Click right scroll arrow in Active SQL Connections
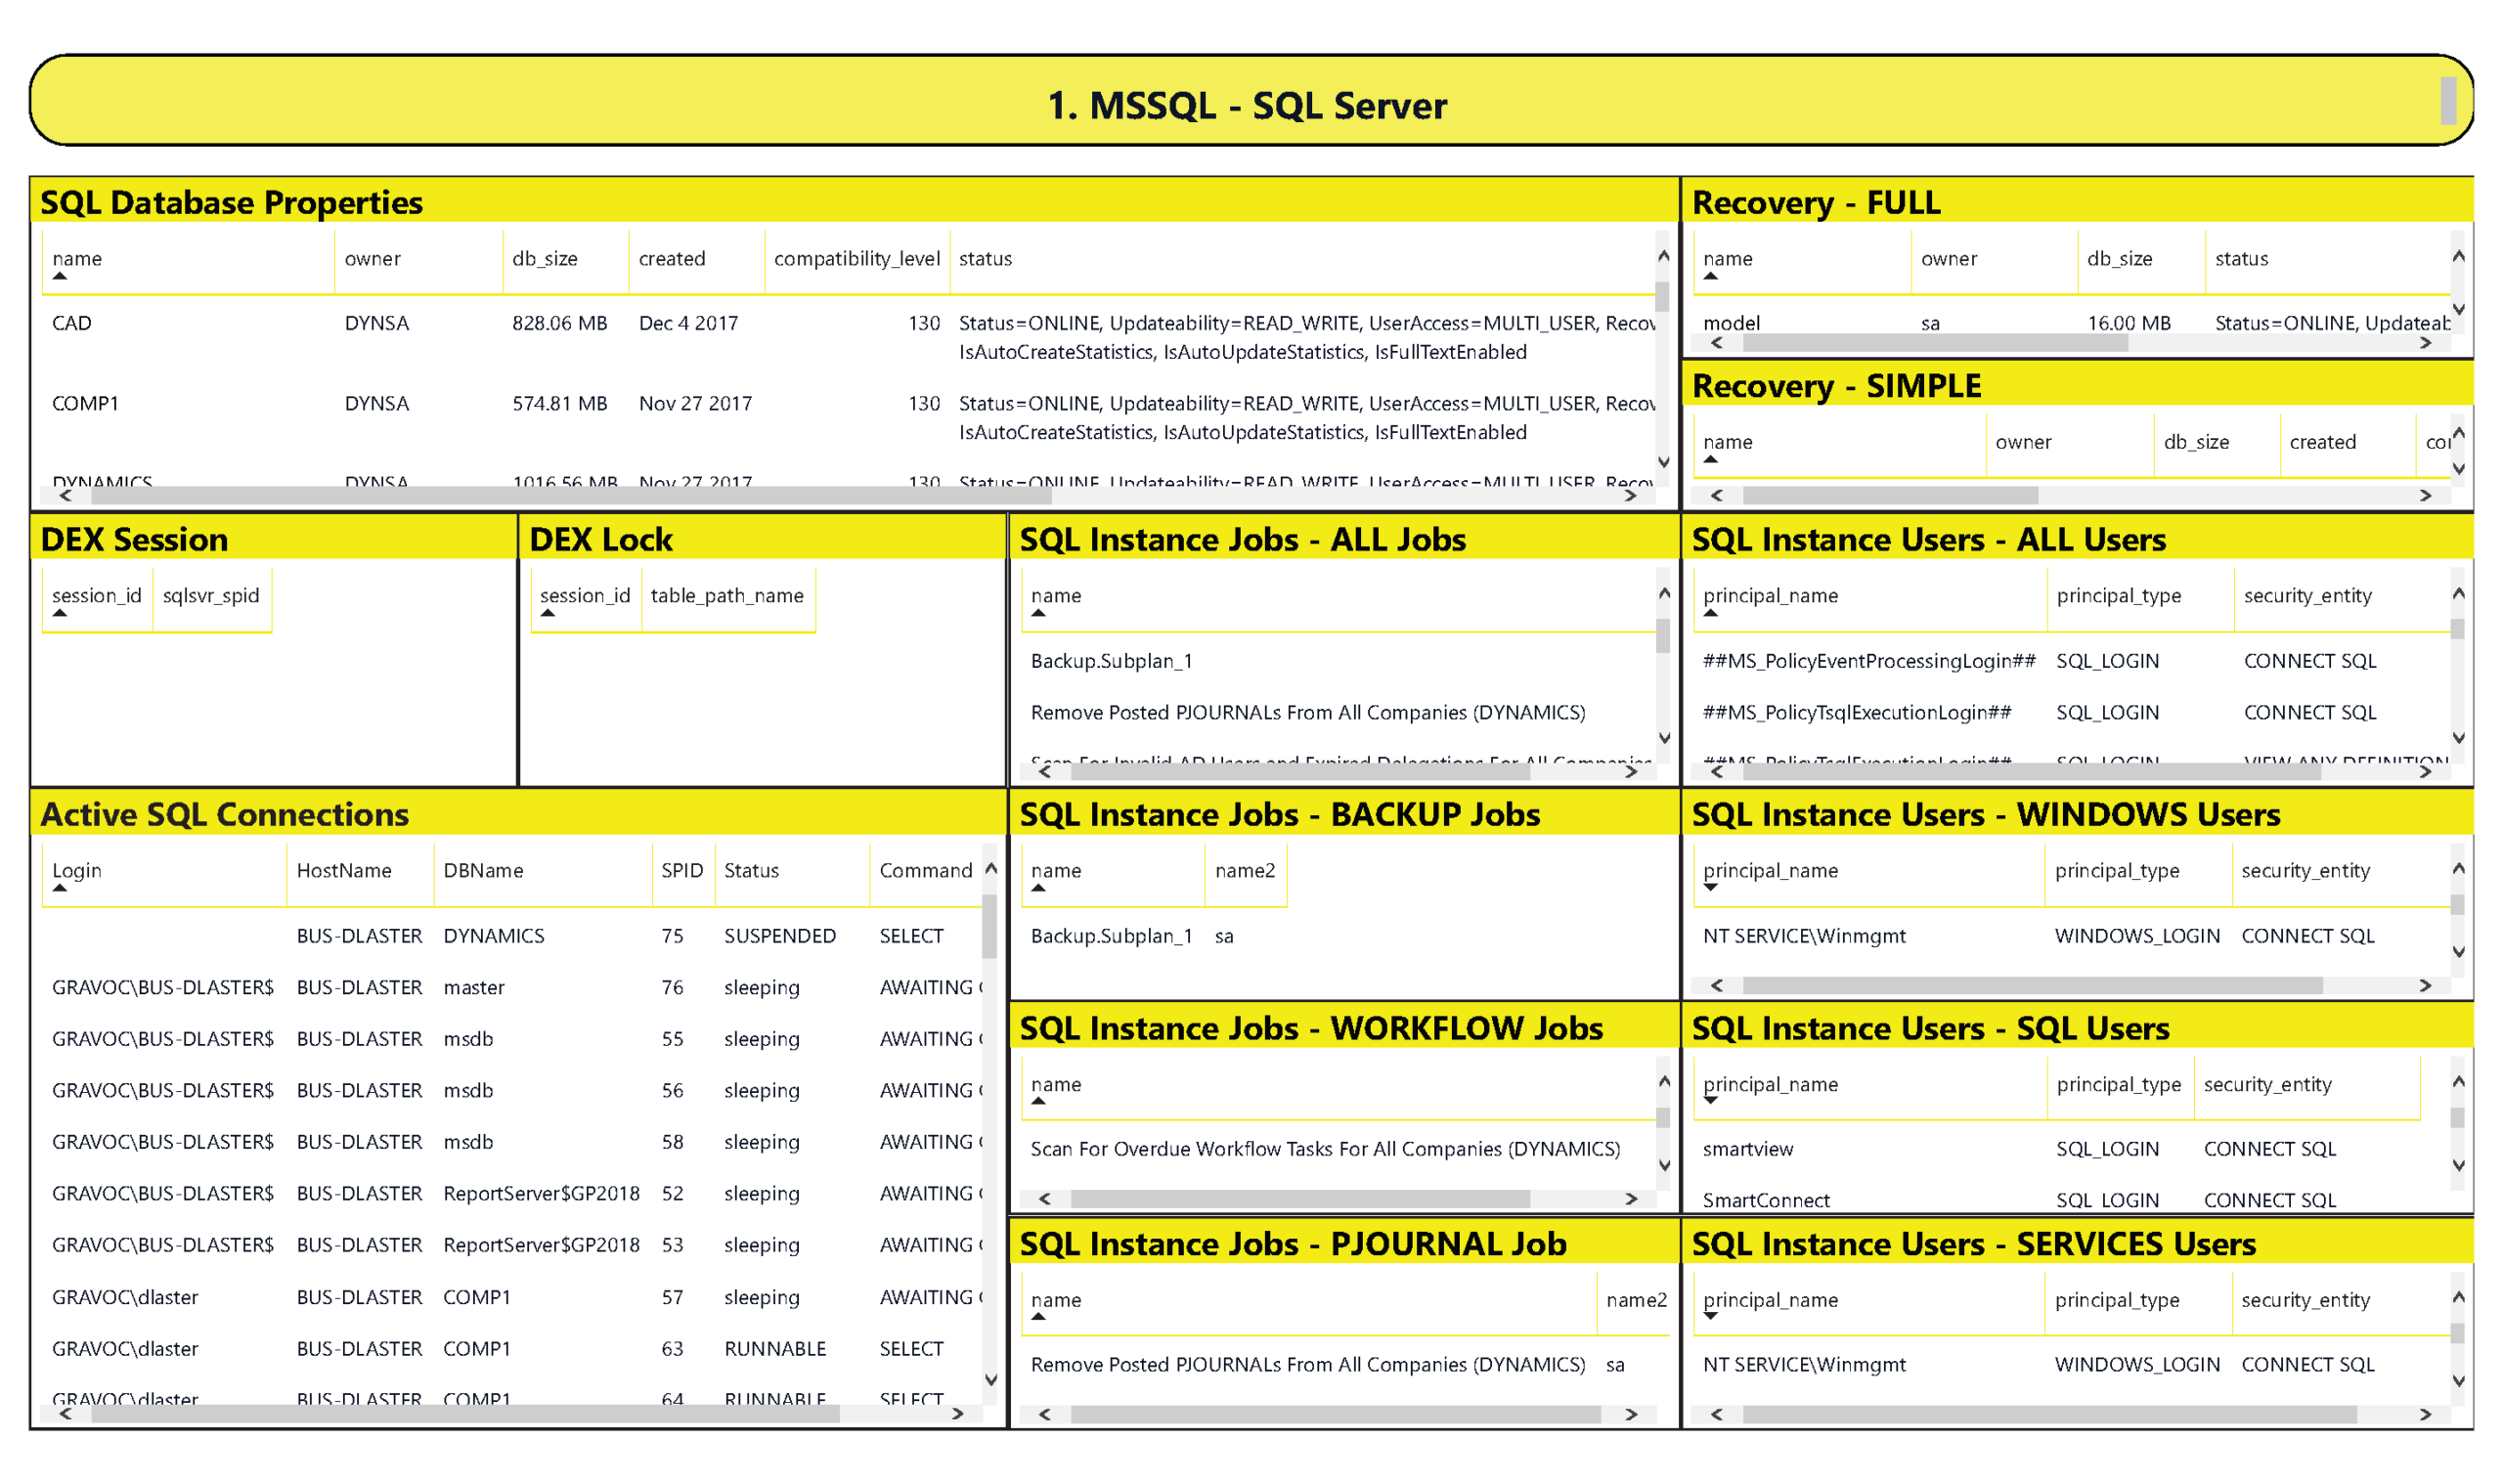The image size is (2503, 1484). coord(957,1414)
